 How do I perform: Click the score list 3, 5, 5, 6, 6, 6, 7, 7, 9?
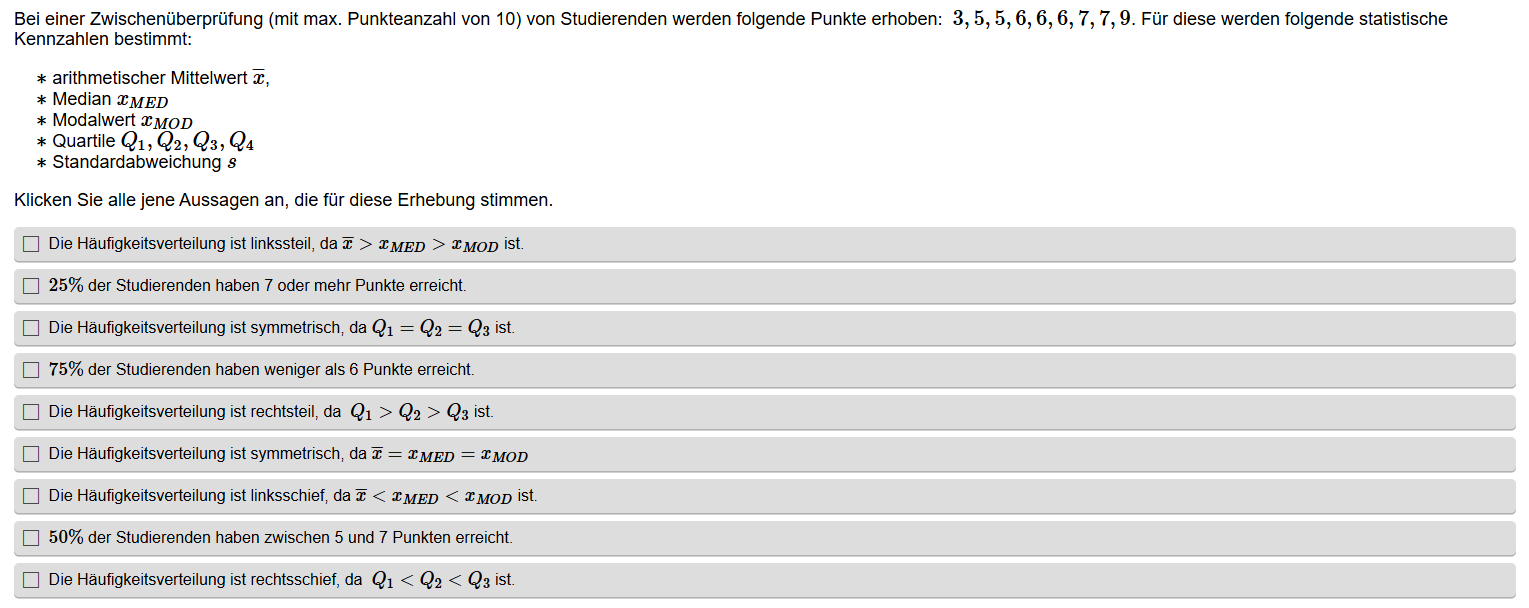coord(1041,19)
